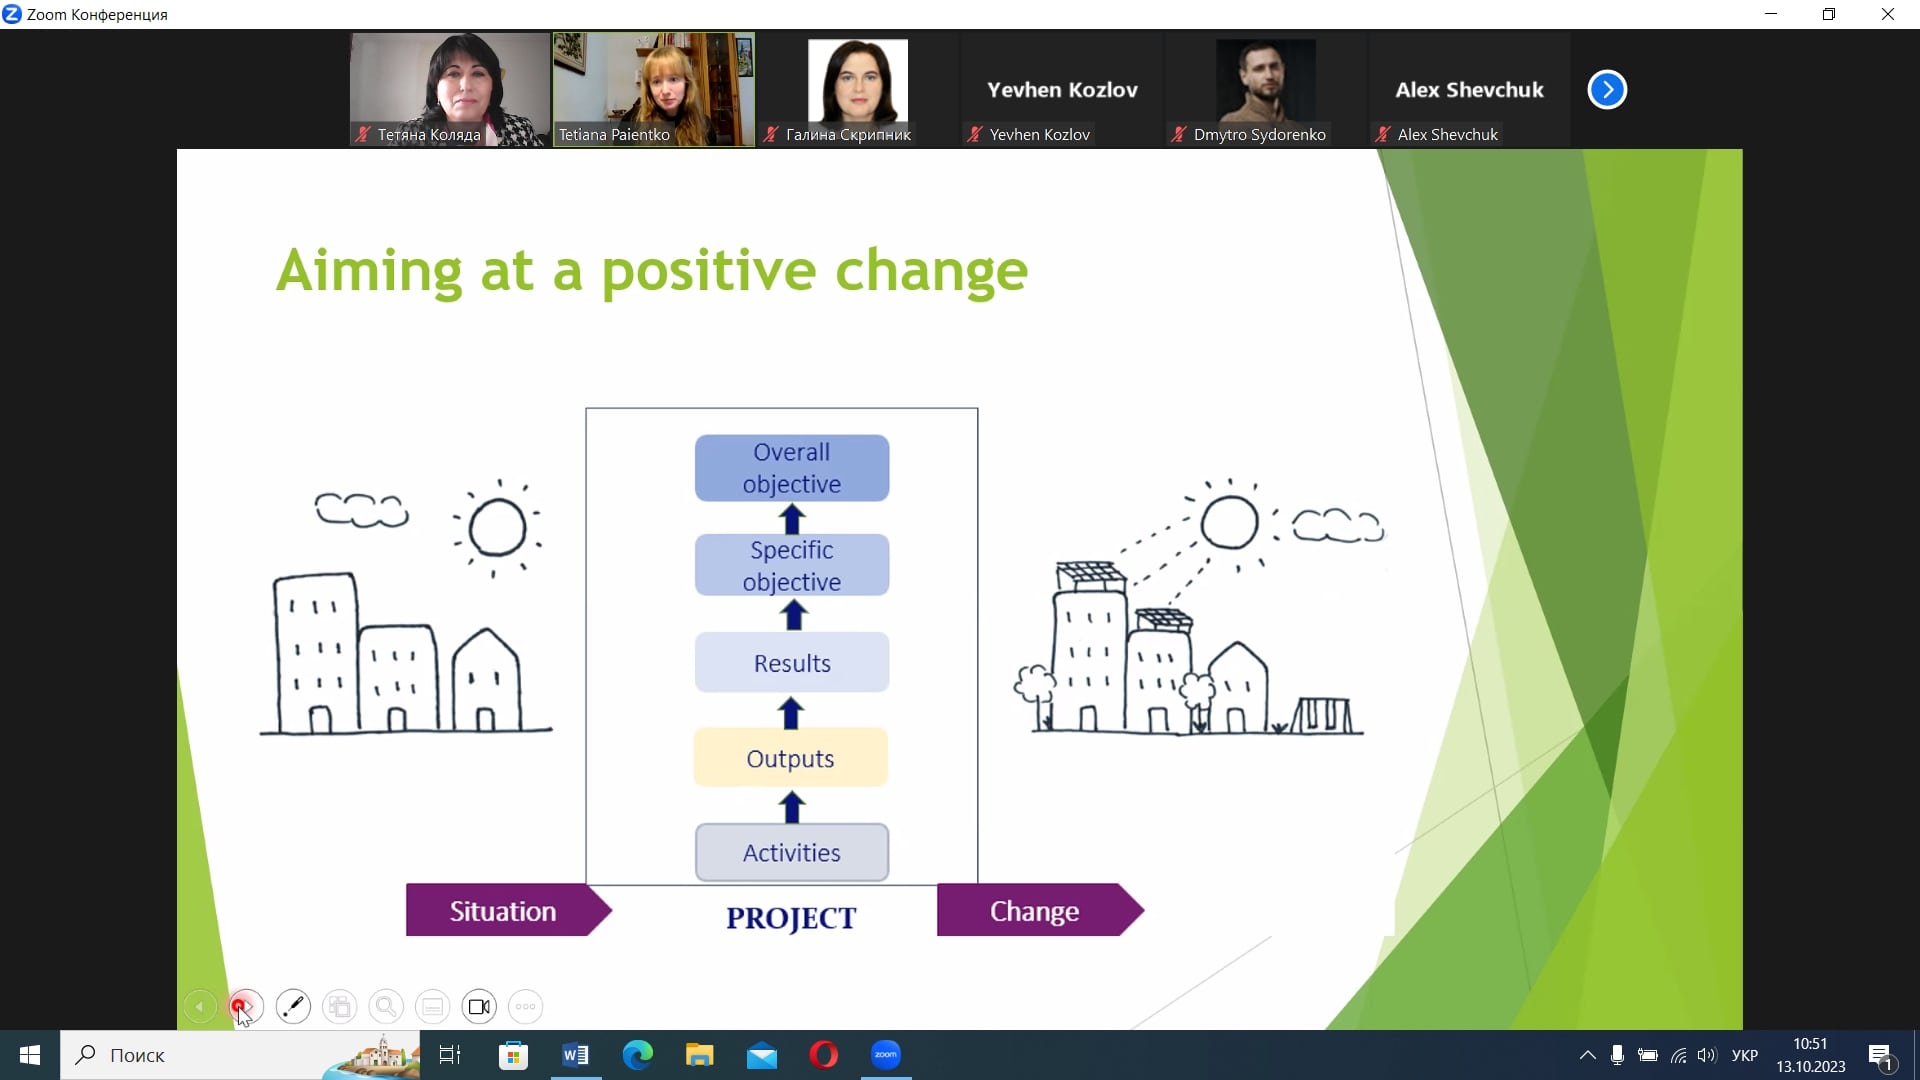Click the purple Change arrow label
The image size is (1920, 1080).
pos(1040,910)
